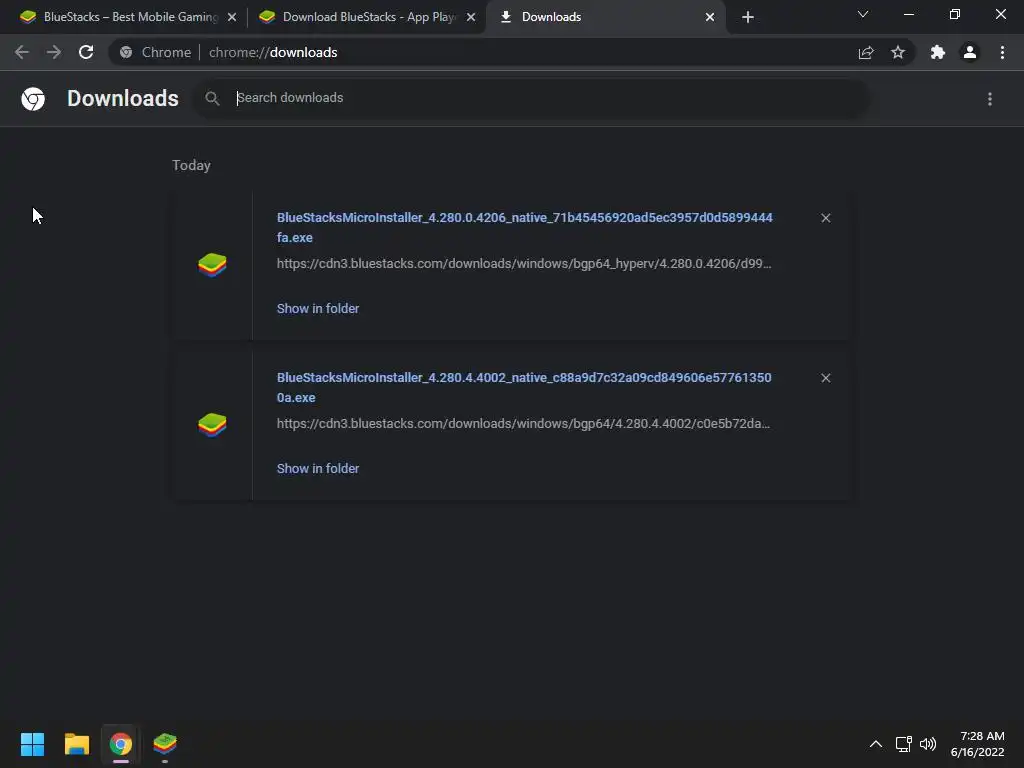
Task: Open Downloads page more actions menu
Action: tap(990, 99)
